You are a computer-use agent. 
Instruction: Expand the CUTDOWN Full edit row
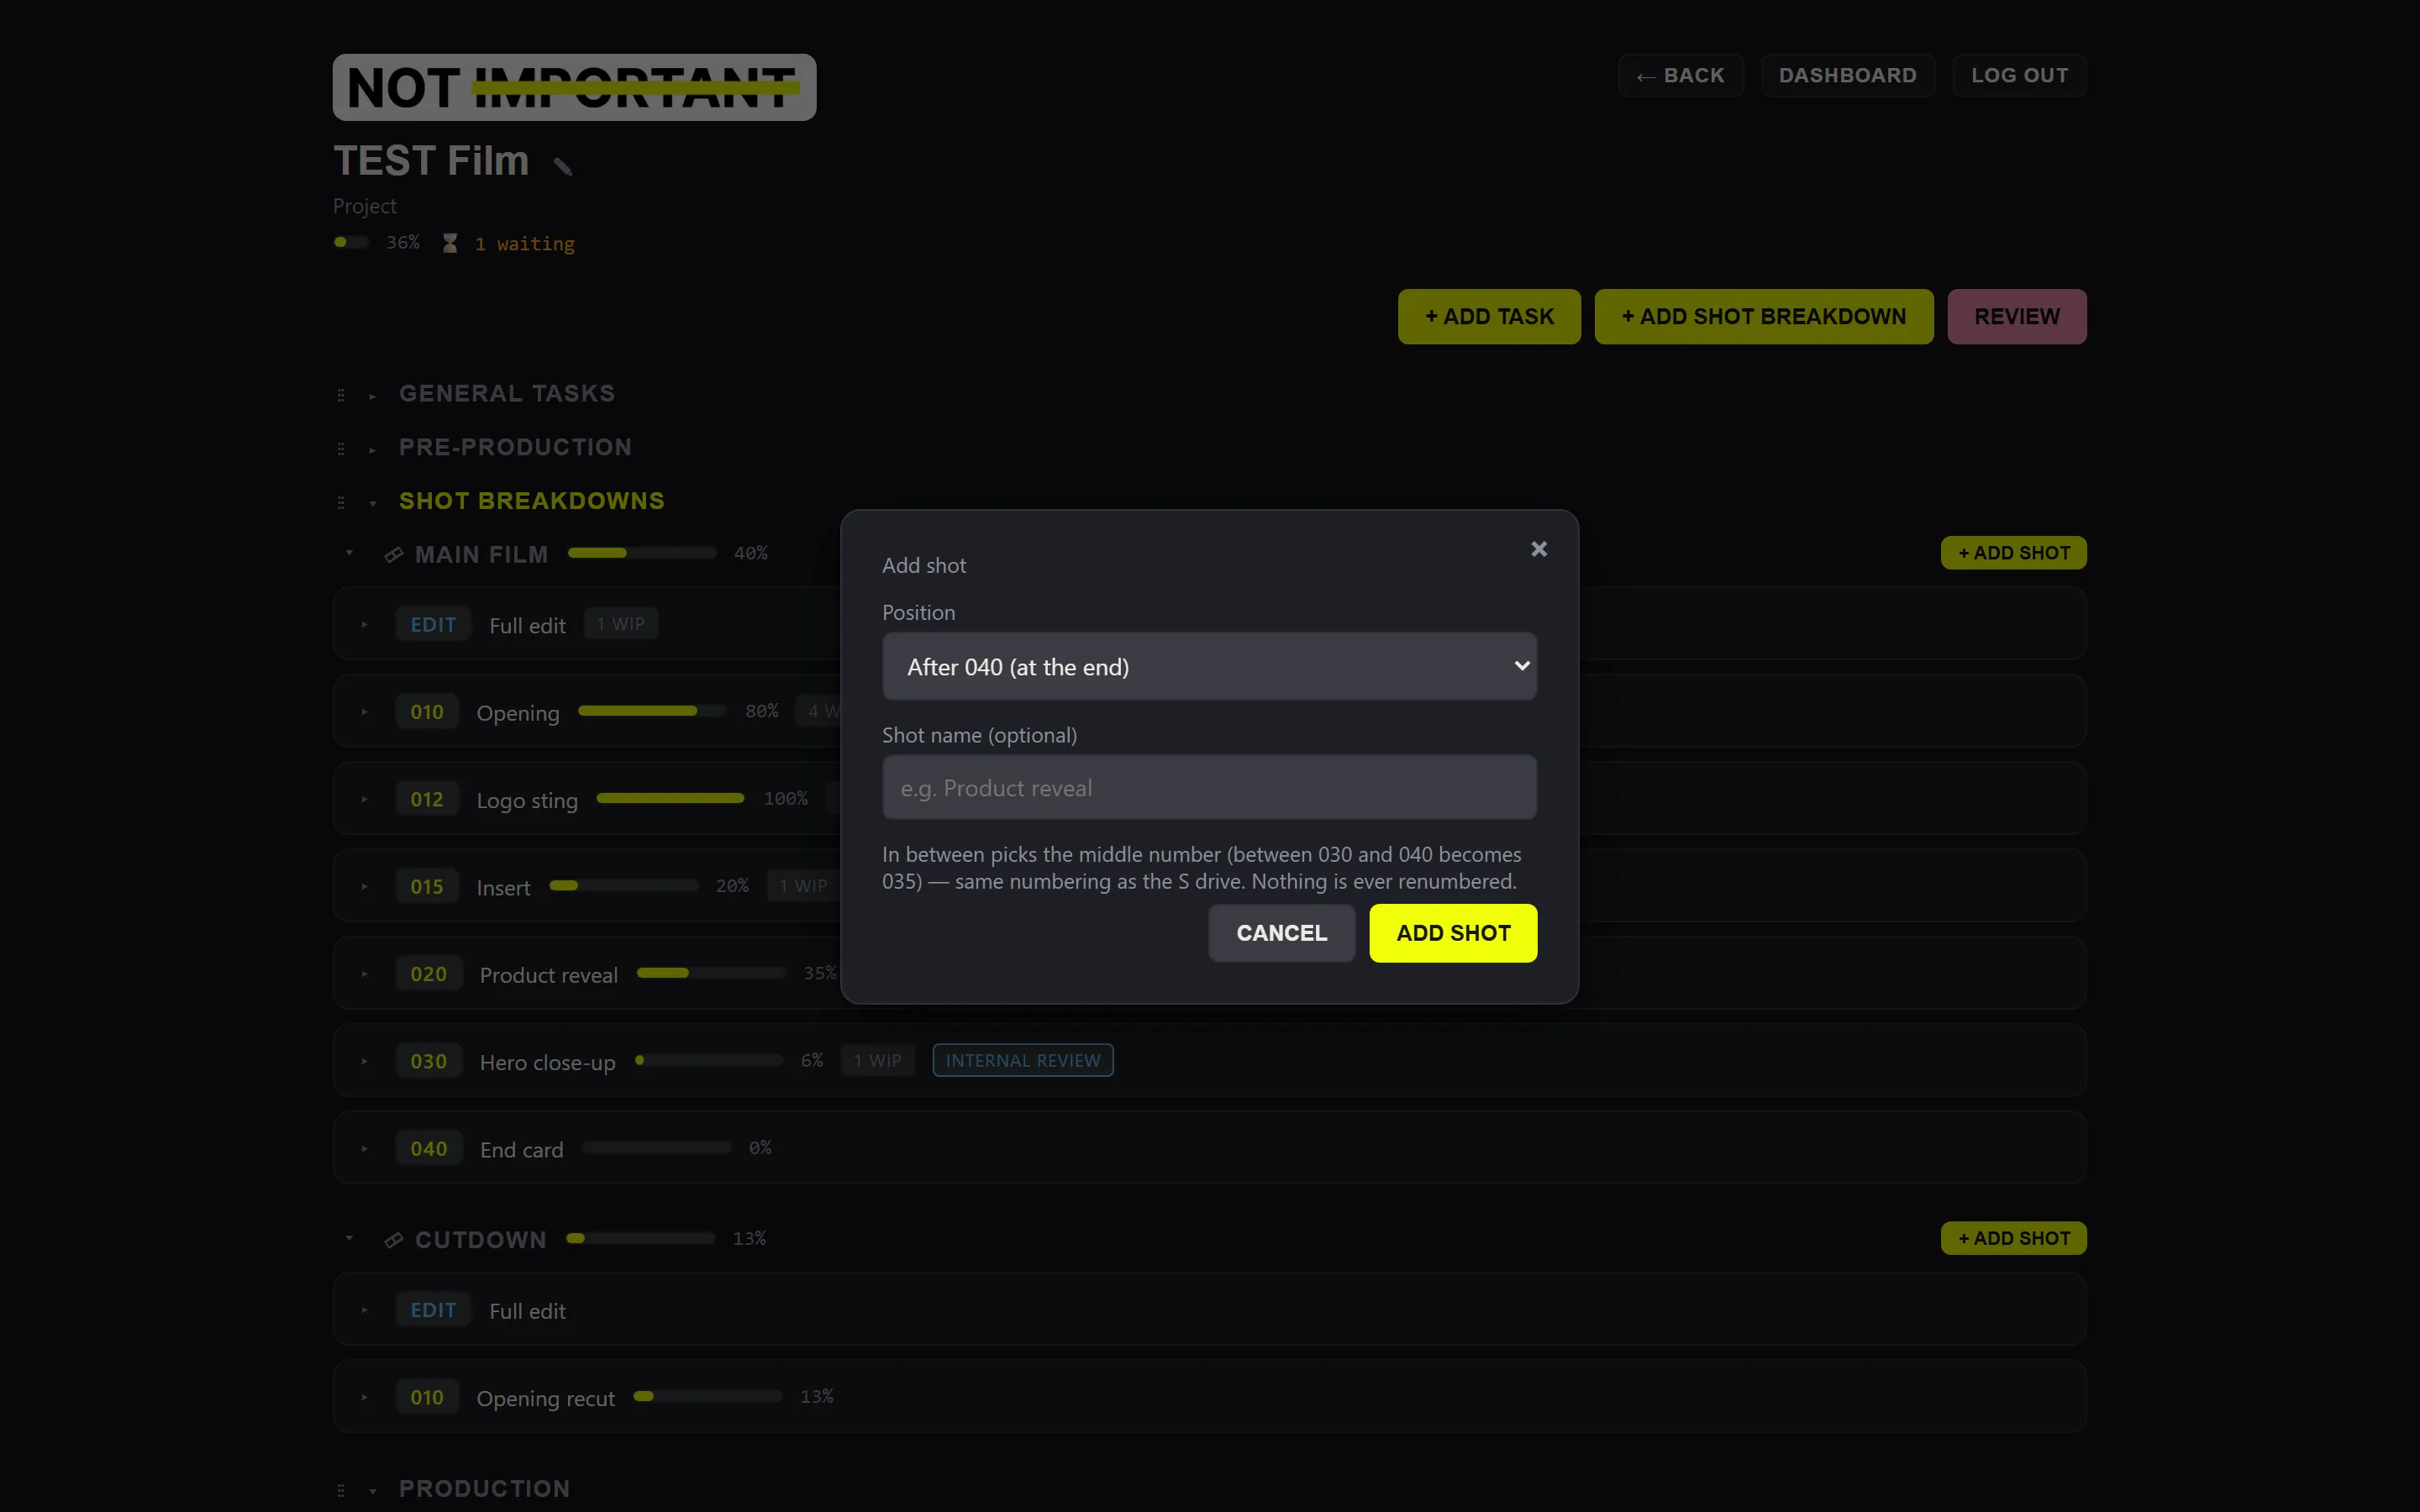[x=365, y=1310]
